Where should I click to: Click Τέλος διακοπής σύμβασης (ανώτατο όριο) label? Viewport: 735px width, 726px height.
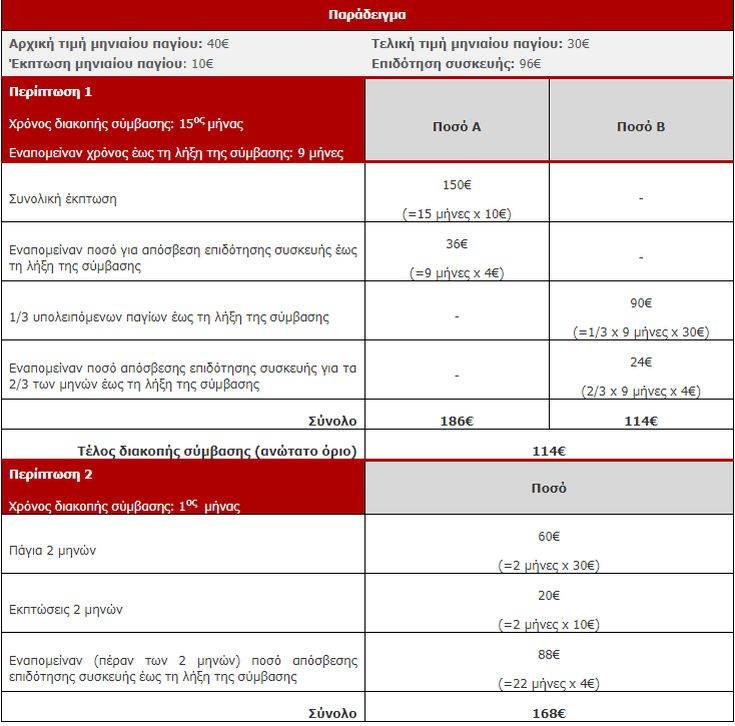pyautogui.click(x=216, y=451)
